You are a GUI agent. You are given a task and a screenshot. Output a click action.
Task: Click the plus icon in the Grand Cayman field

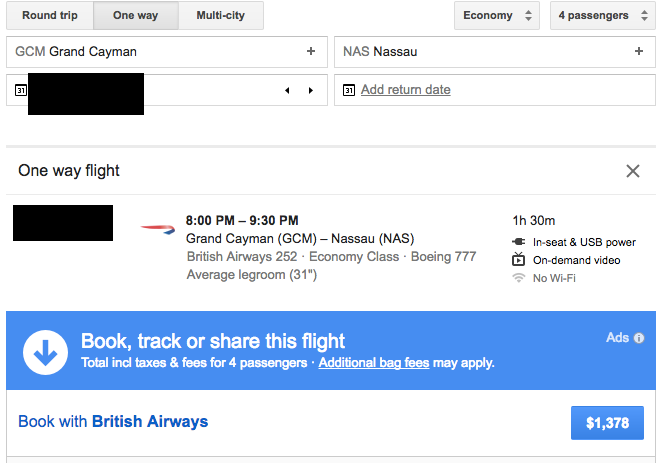pyautogui.click(x=311, y=51)
